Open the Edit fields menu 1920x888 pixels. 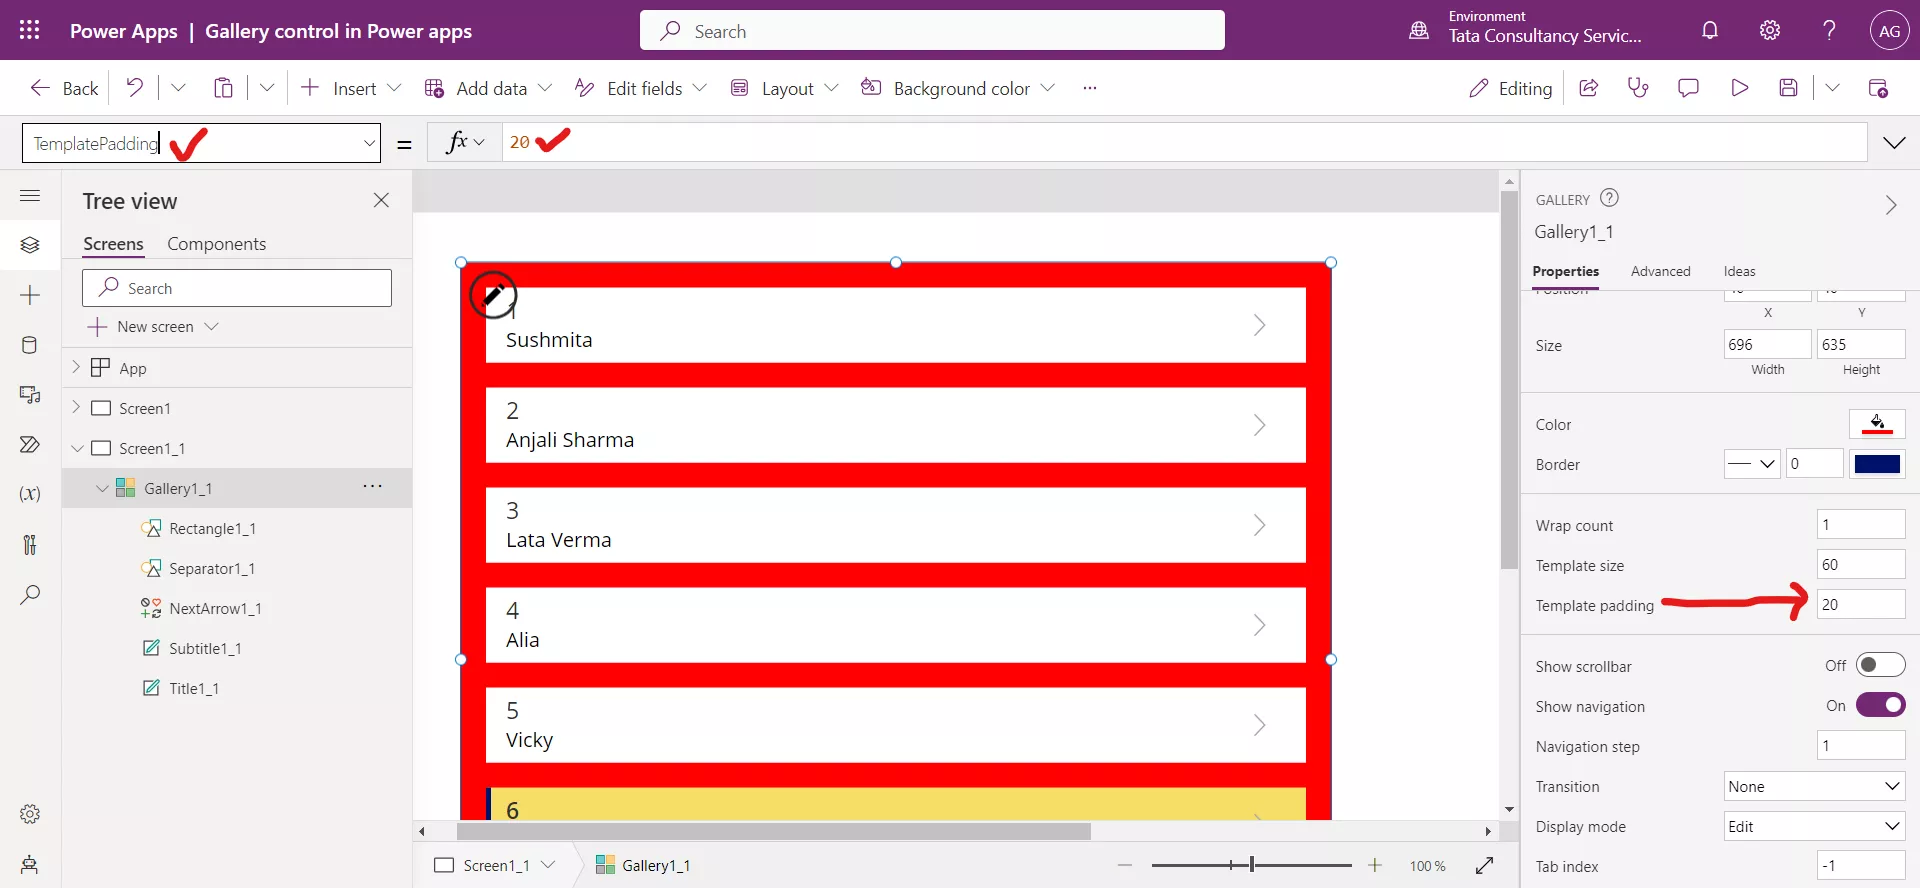(x=641, y=88)
